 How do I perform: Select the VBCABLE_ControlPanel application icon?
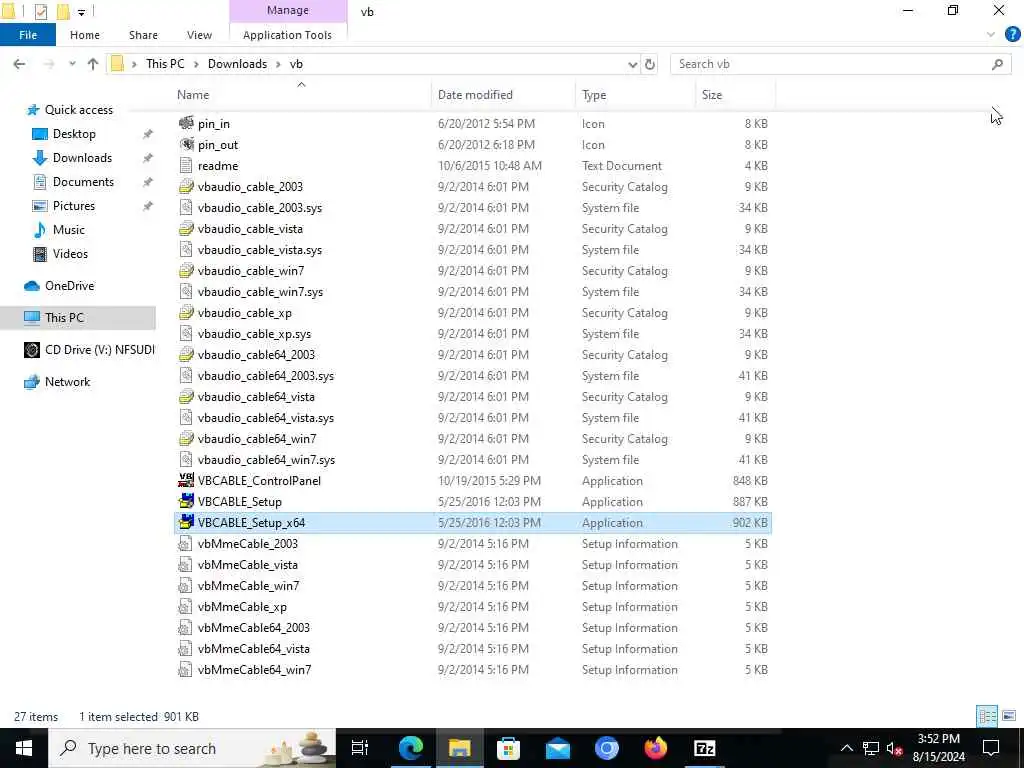tap(186, 481)
